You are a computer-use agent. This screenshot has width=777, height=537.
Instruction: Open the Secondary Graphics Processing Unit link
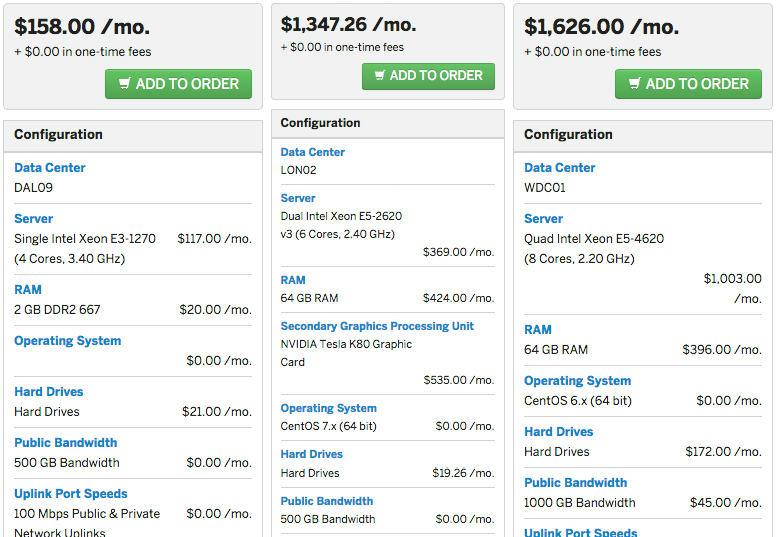point(377,327)
